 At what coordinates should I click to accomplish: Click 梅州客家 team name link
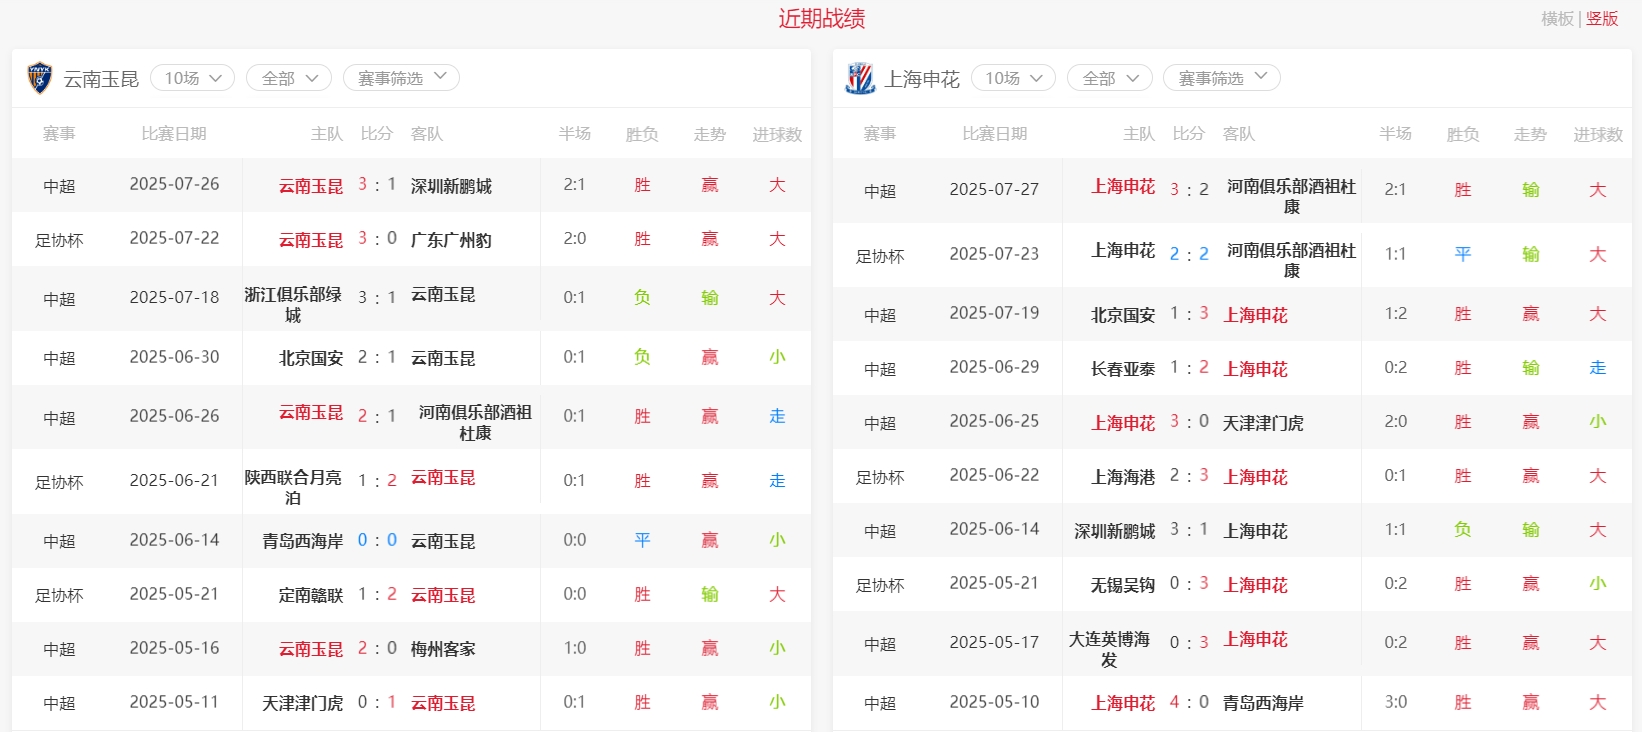[443, 649]
